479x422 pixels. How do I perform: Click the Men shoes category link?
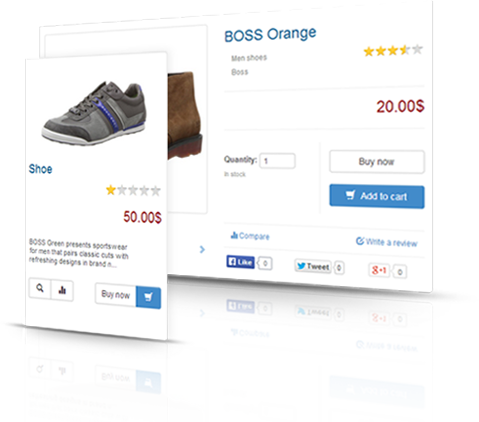pos(249,58)
